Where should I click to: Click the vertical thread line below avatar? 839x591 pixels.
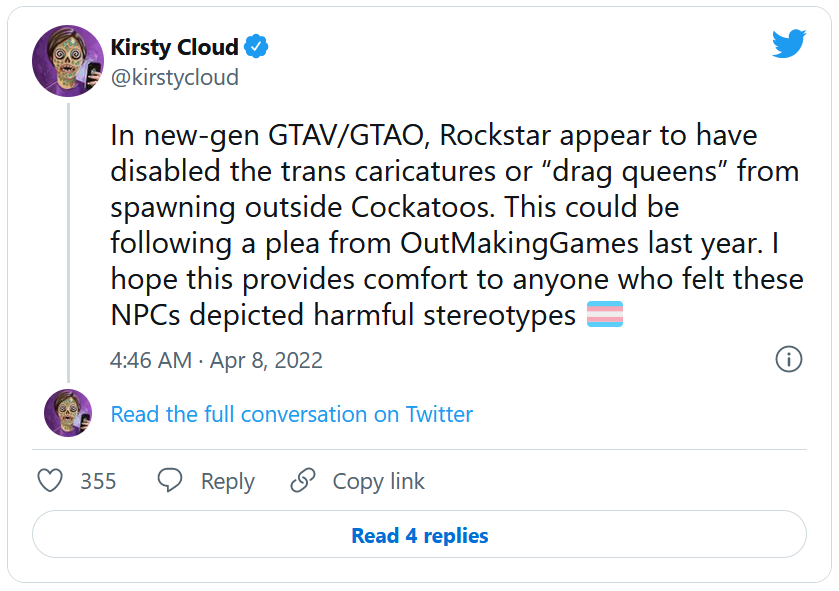pos(68,240)
